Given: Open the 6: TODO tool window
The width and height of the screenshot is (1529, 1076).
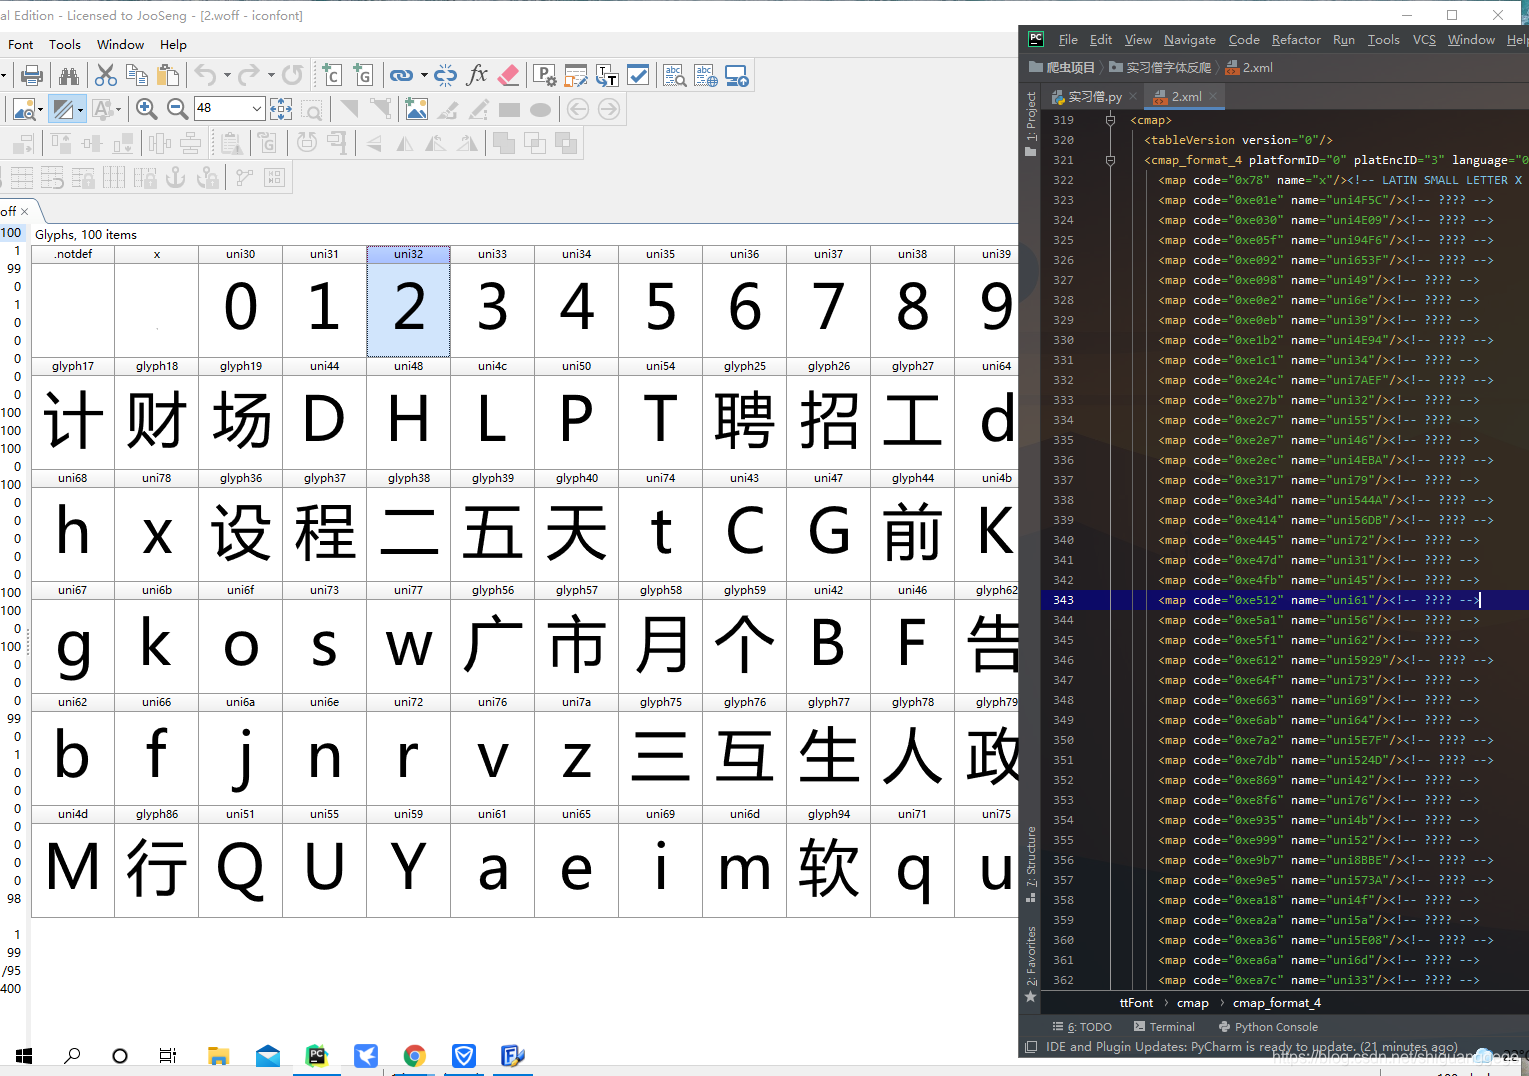Looking at the screenshot, I should tap(1082, 1027).
